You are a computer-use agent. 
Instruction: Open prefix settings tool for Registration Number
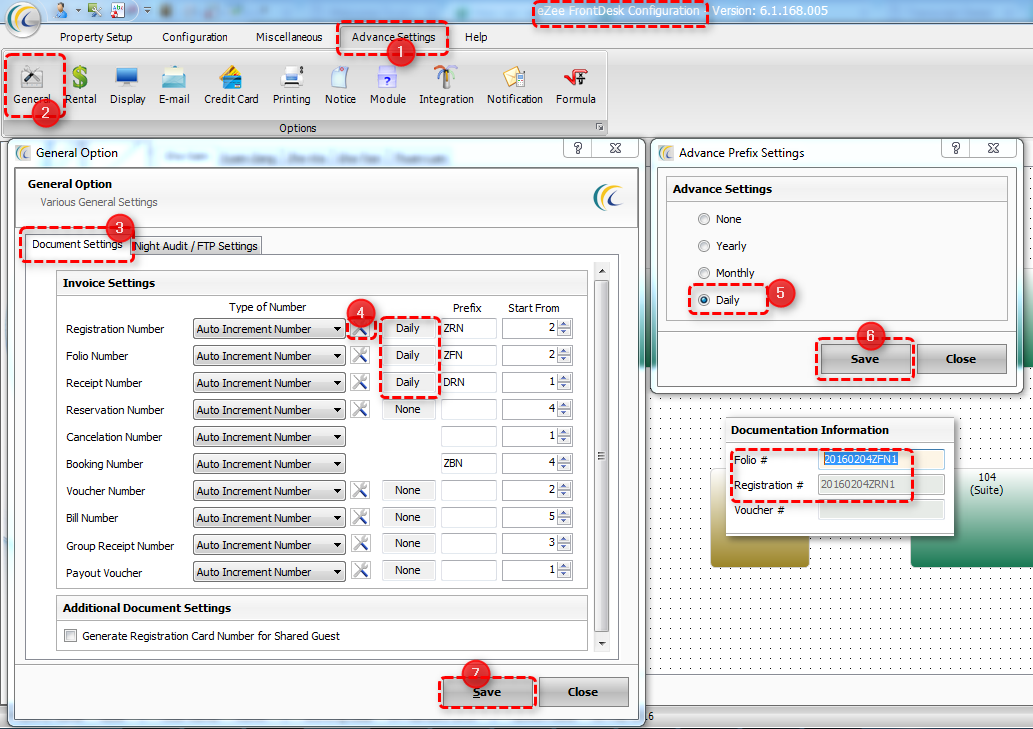(x=360, y=329)
